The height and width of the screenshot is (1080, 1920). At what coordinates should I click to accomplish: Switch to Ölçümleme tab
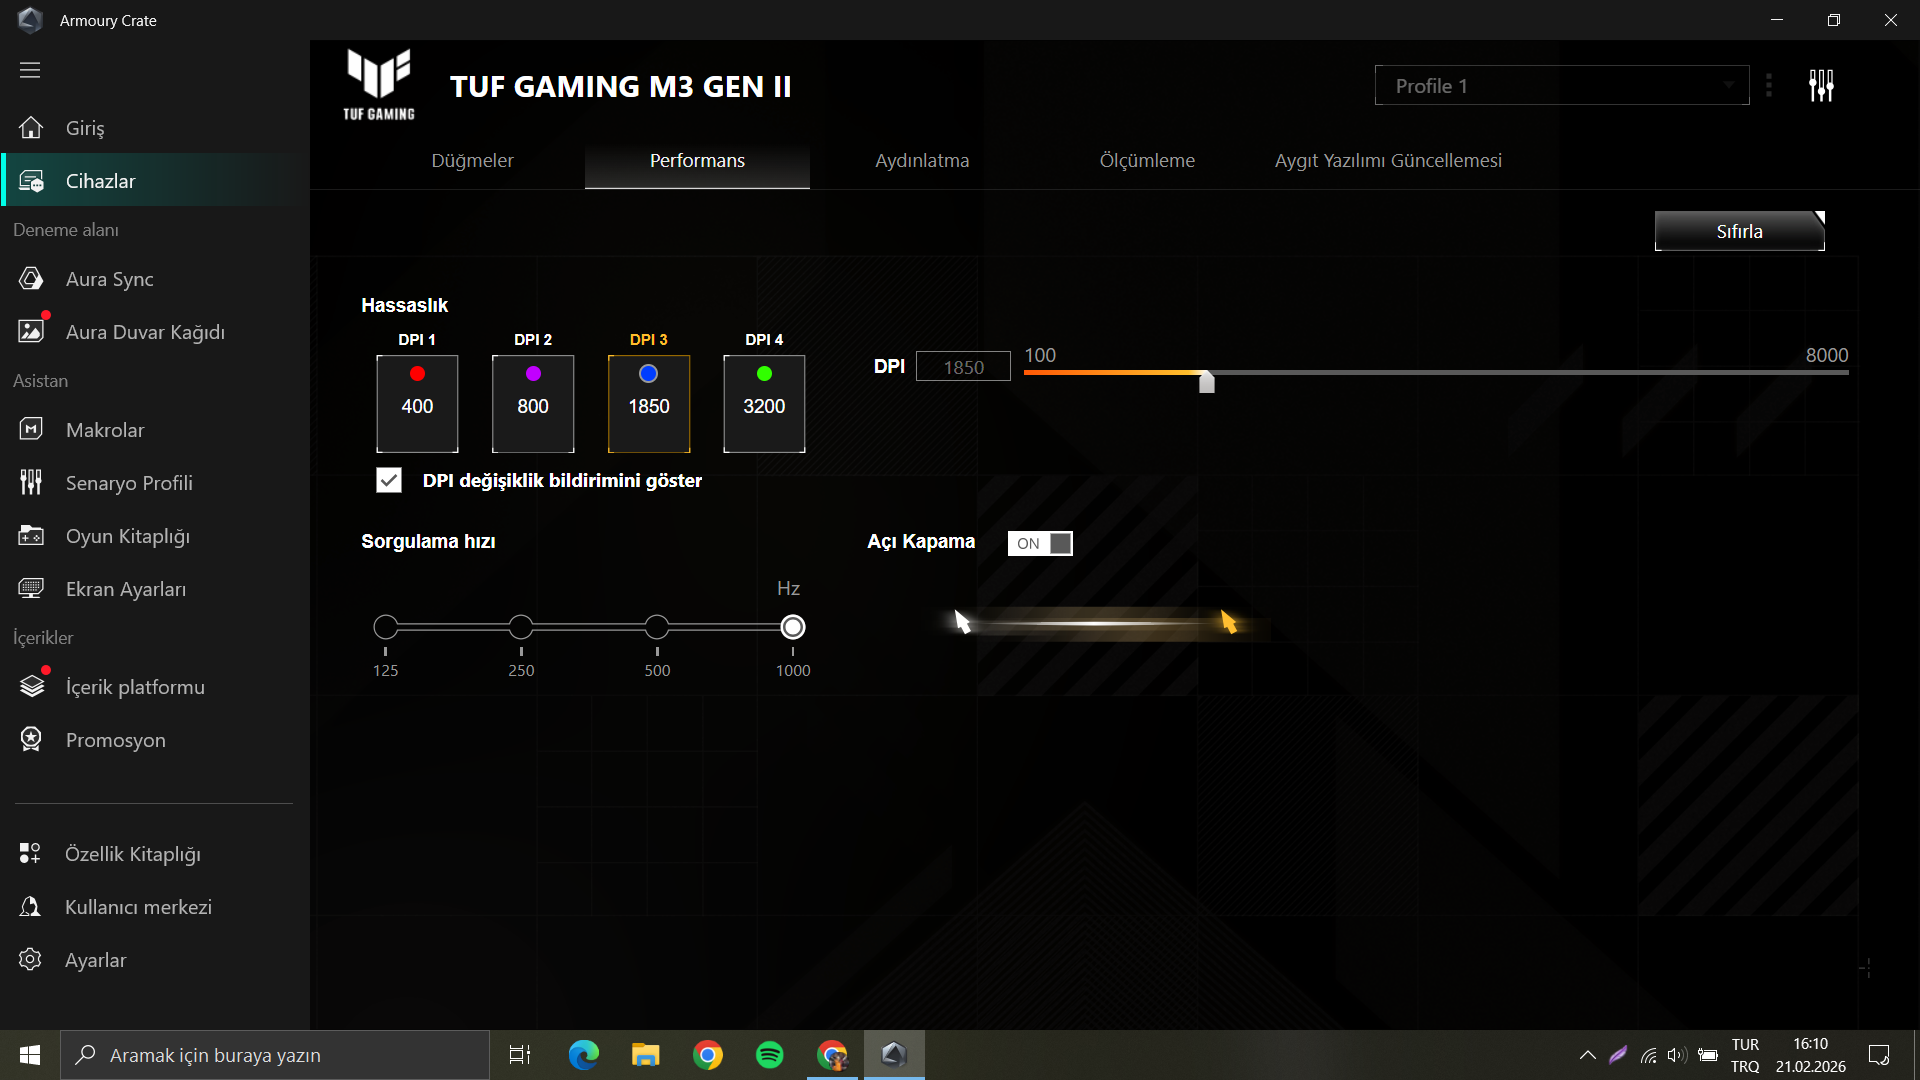click(x=1147, y=161)
